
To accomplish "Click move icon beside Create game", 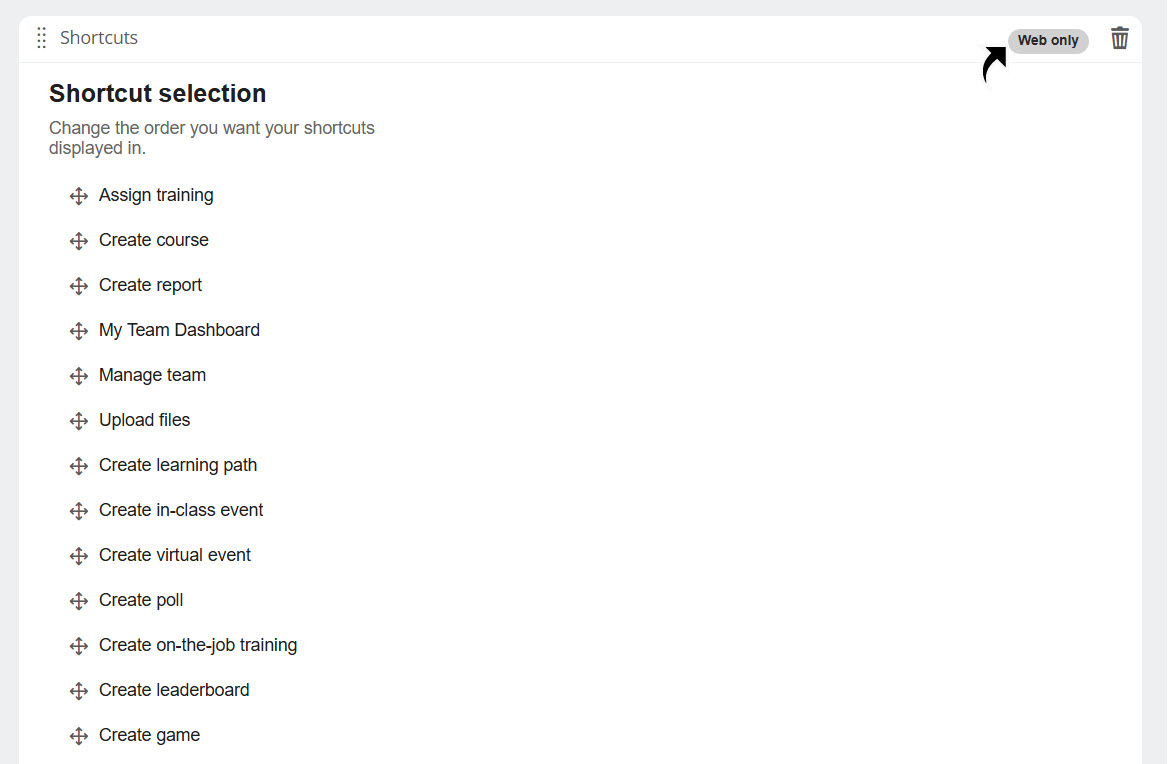I will pyautogui.click(x=79, y=736).
